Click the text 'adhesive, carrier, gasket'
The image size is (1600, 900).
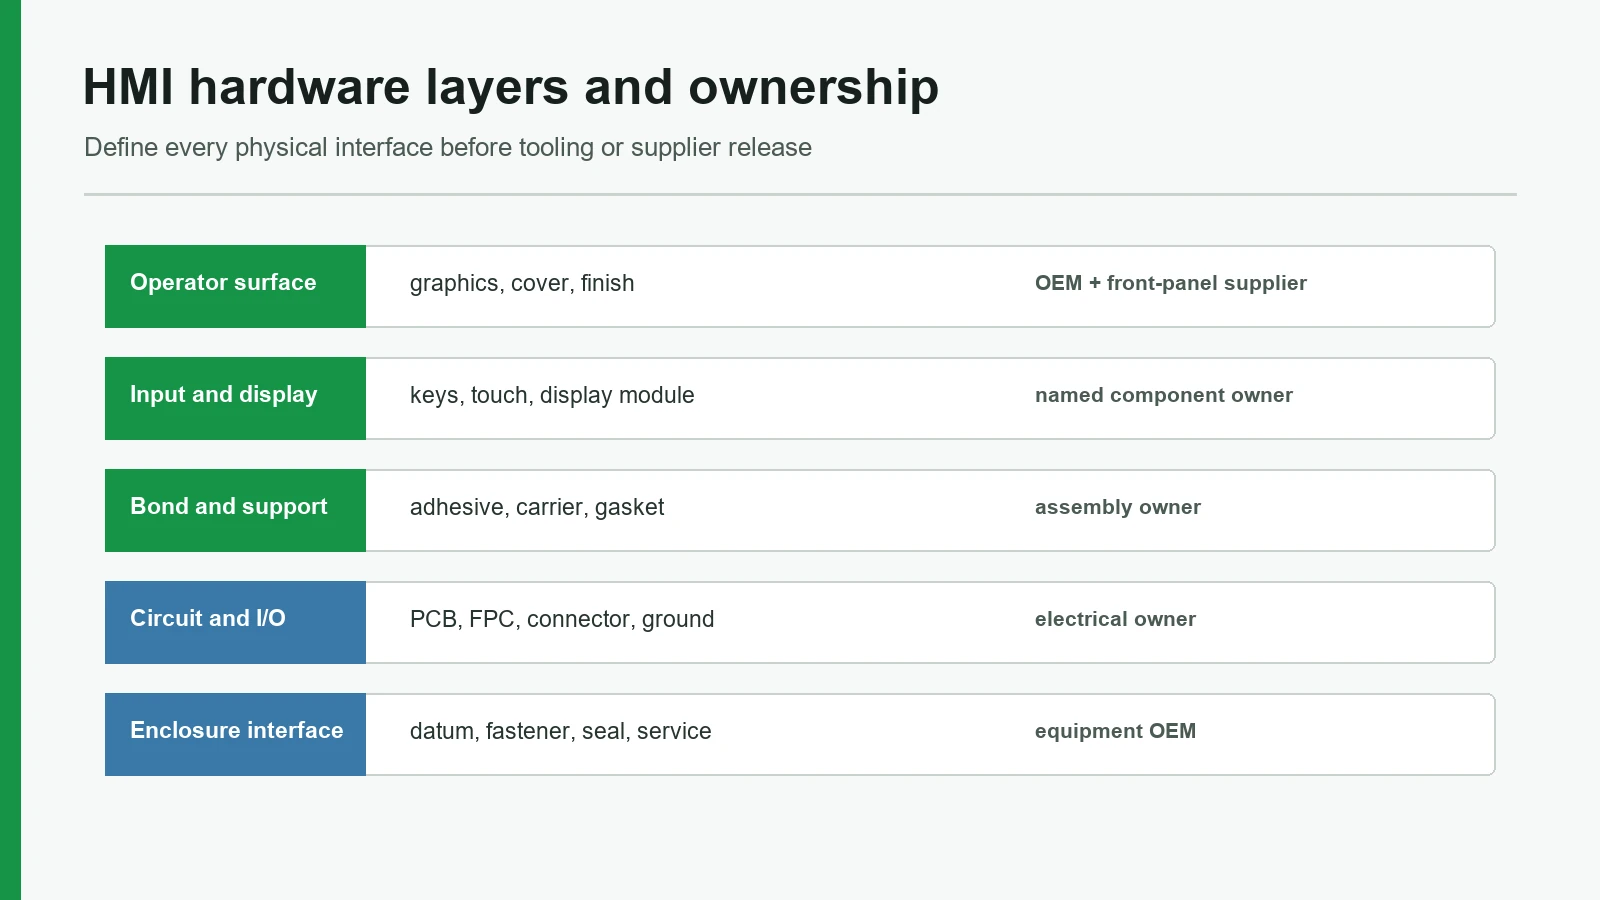pyautogui.click(x=537, y=508)
